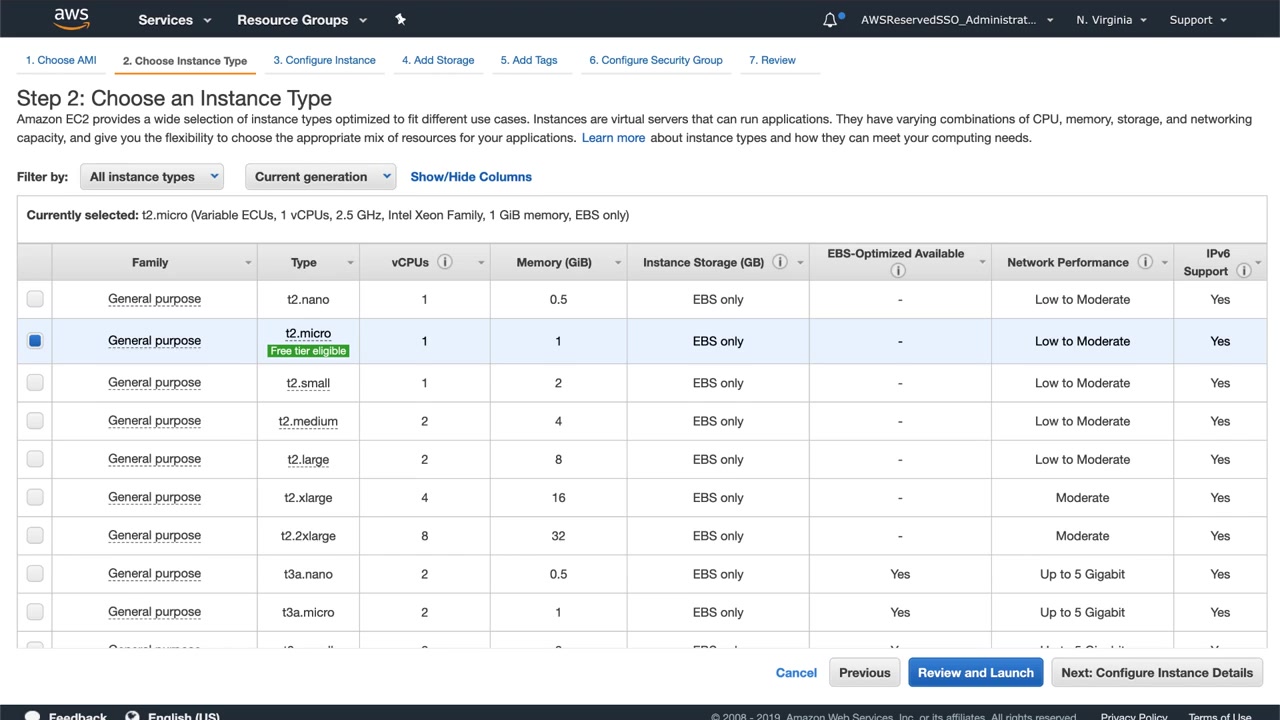Go to the 4. Add Storage tab
Screen dimensions: 1280x720
438,60
